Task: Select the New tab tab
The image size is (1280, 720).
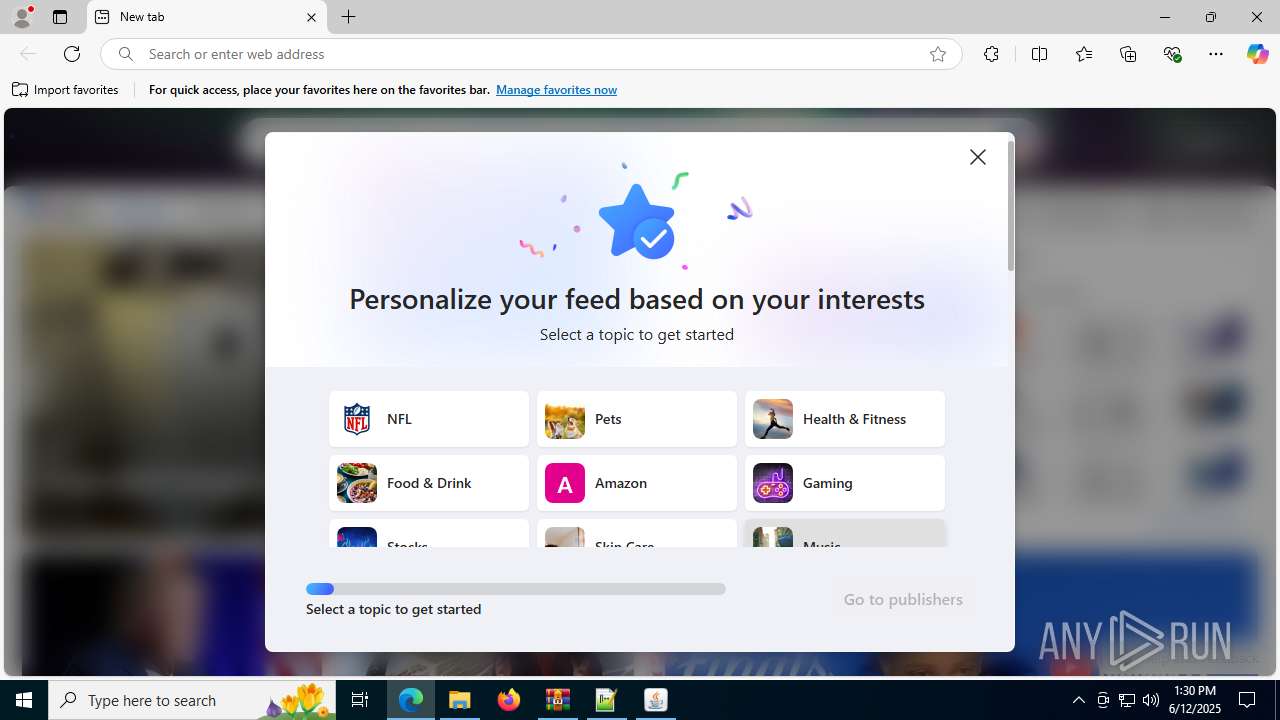Action: (x=207, y=17)
